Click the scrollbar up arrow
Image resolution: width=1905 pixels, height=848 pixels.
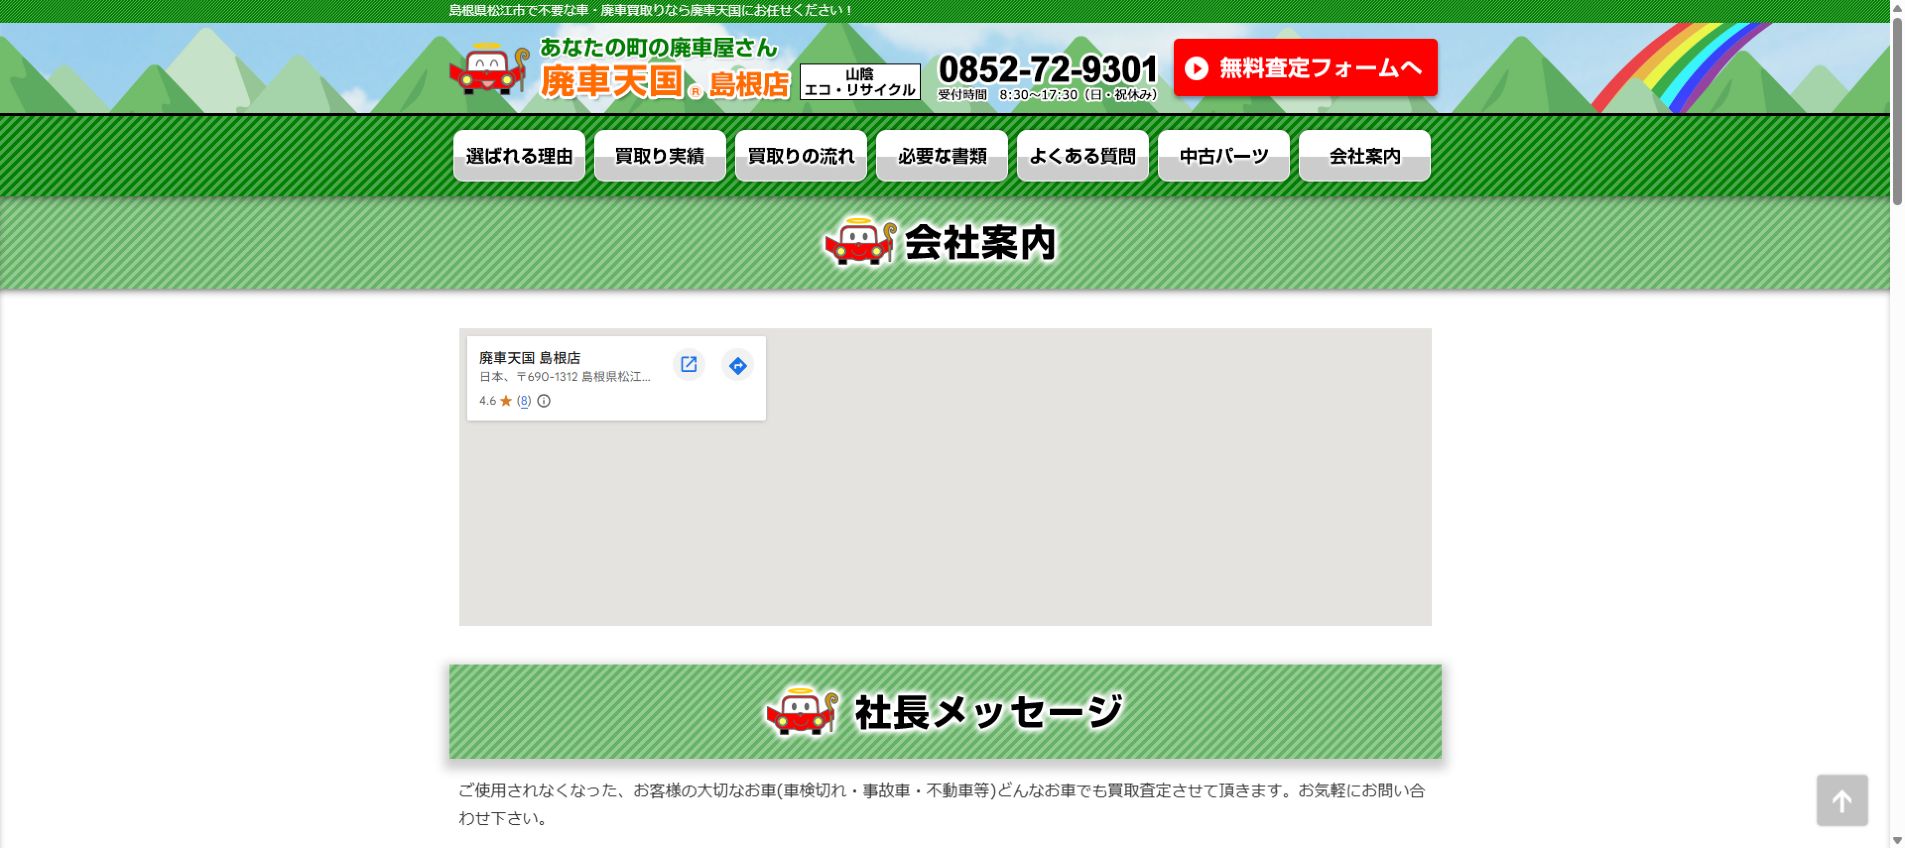pyautogui.click(x=1897, y=7)
